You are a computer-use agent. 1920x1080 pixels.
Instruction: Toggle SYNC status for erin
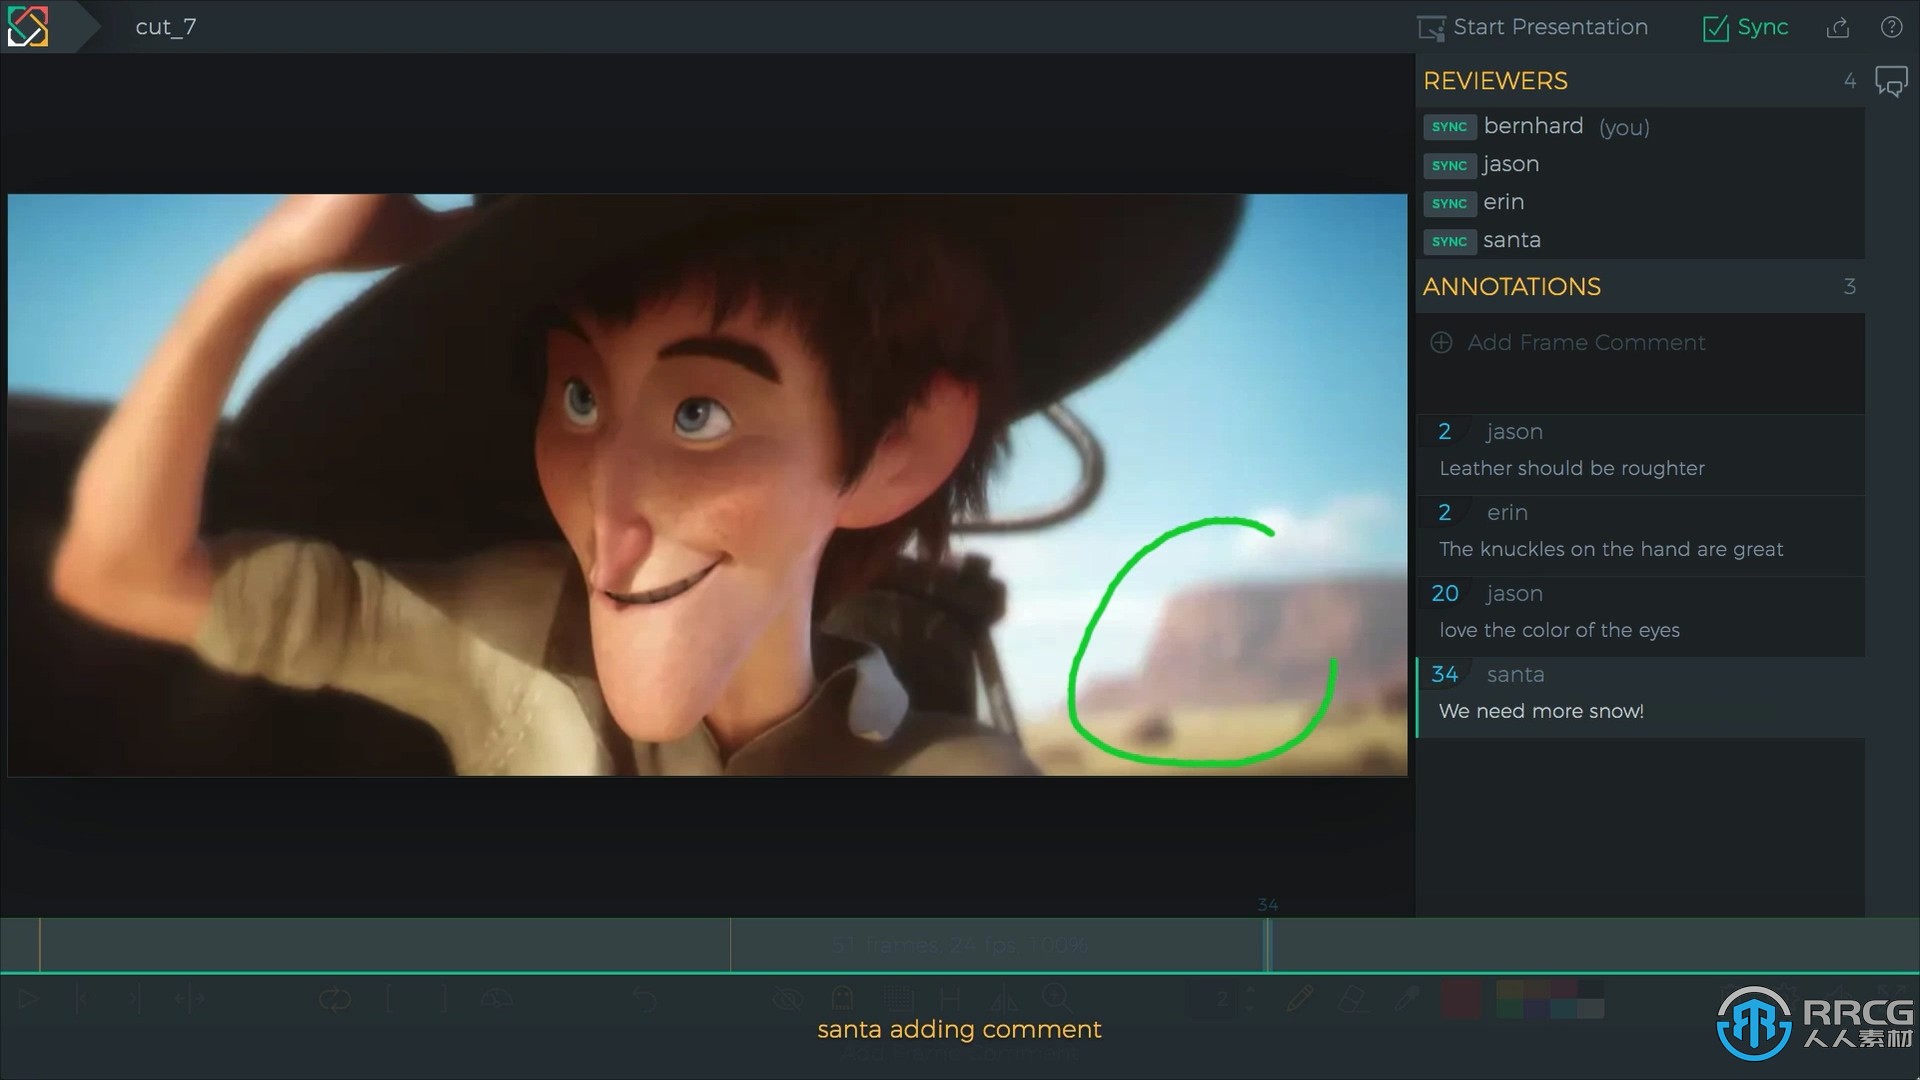[1449, 203]
